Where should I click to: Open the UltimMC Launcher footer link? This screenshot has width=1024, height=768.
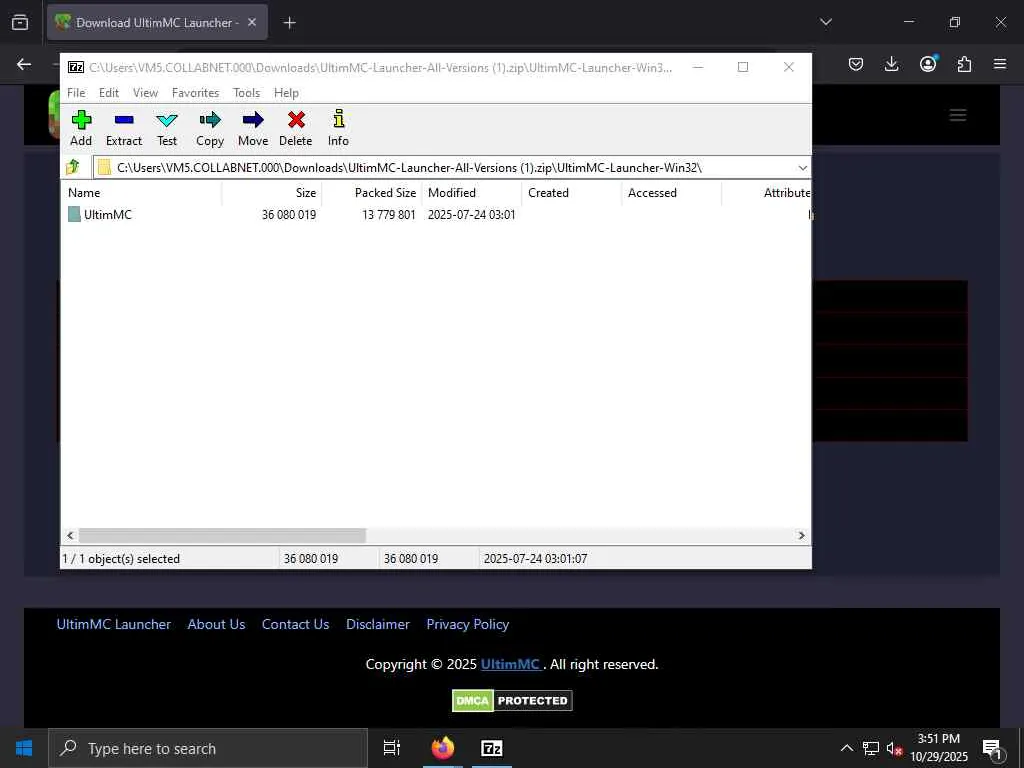(x=114, y=624)
